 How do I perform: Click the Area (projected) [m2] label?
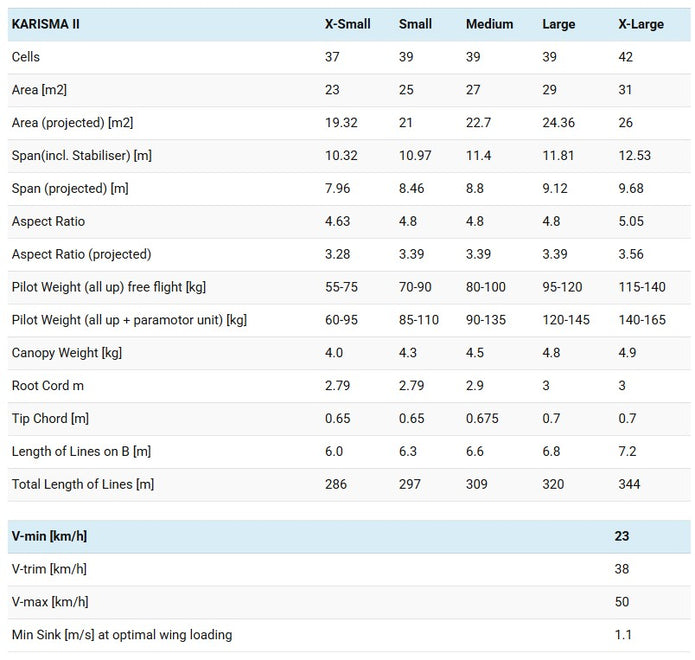pyautogui.click(x=72, y=122)
